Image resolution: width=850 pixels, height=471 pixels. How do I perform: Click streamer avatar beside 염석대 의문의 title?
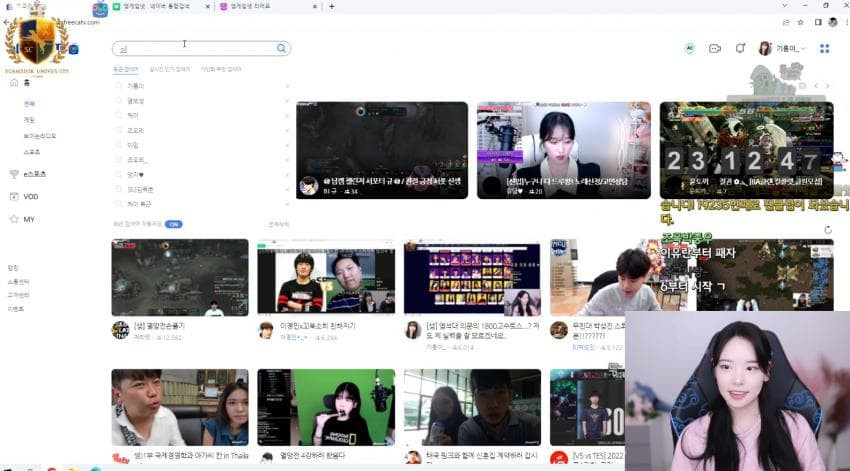(x=413, y=330)
